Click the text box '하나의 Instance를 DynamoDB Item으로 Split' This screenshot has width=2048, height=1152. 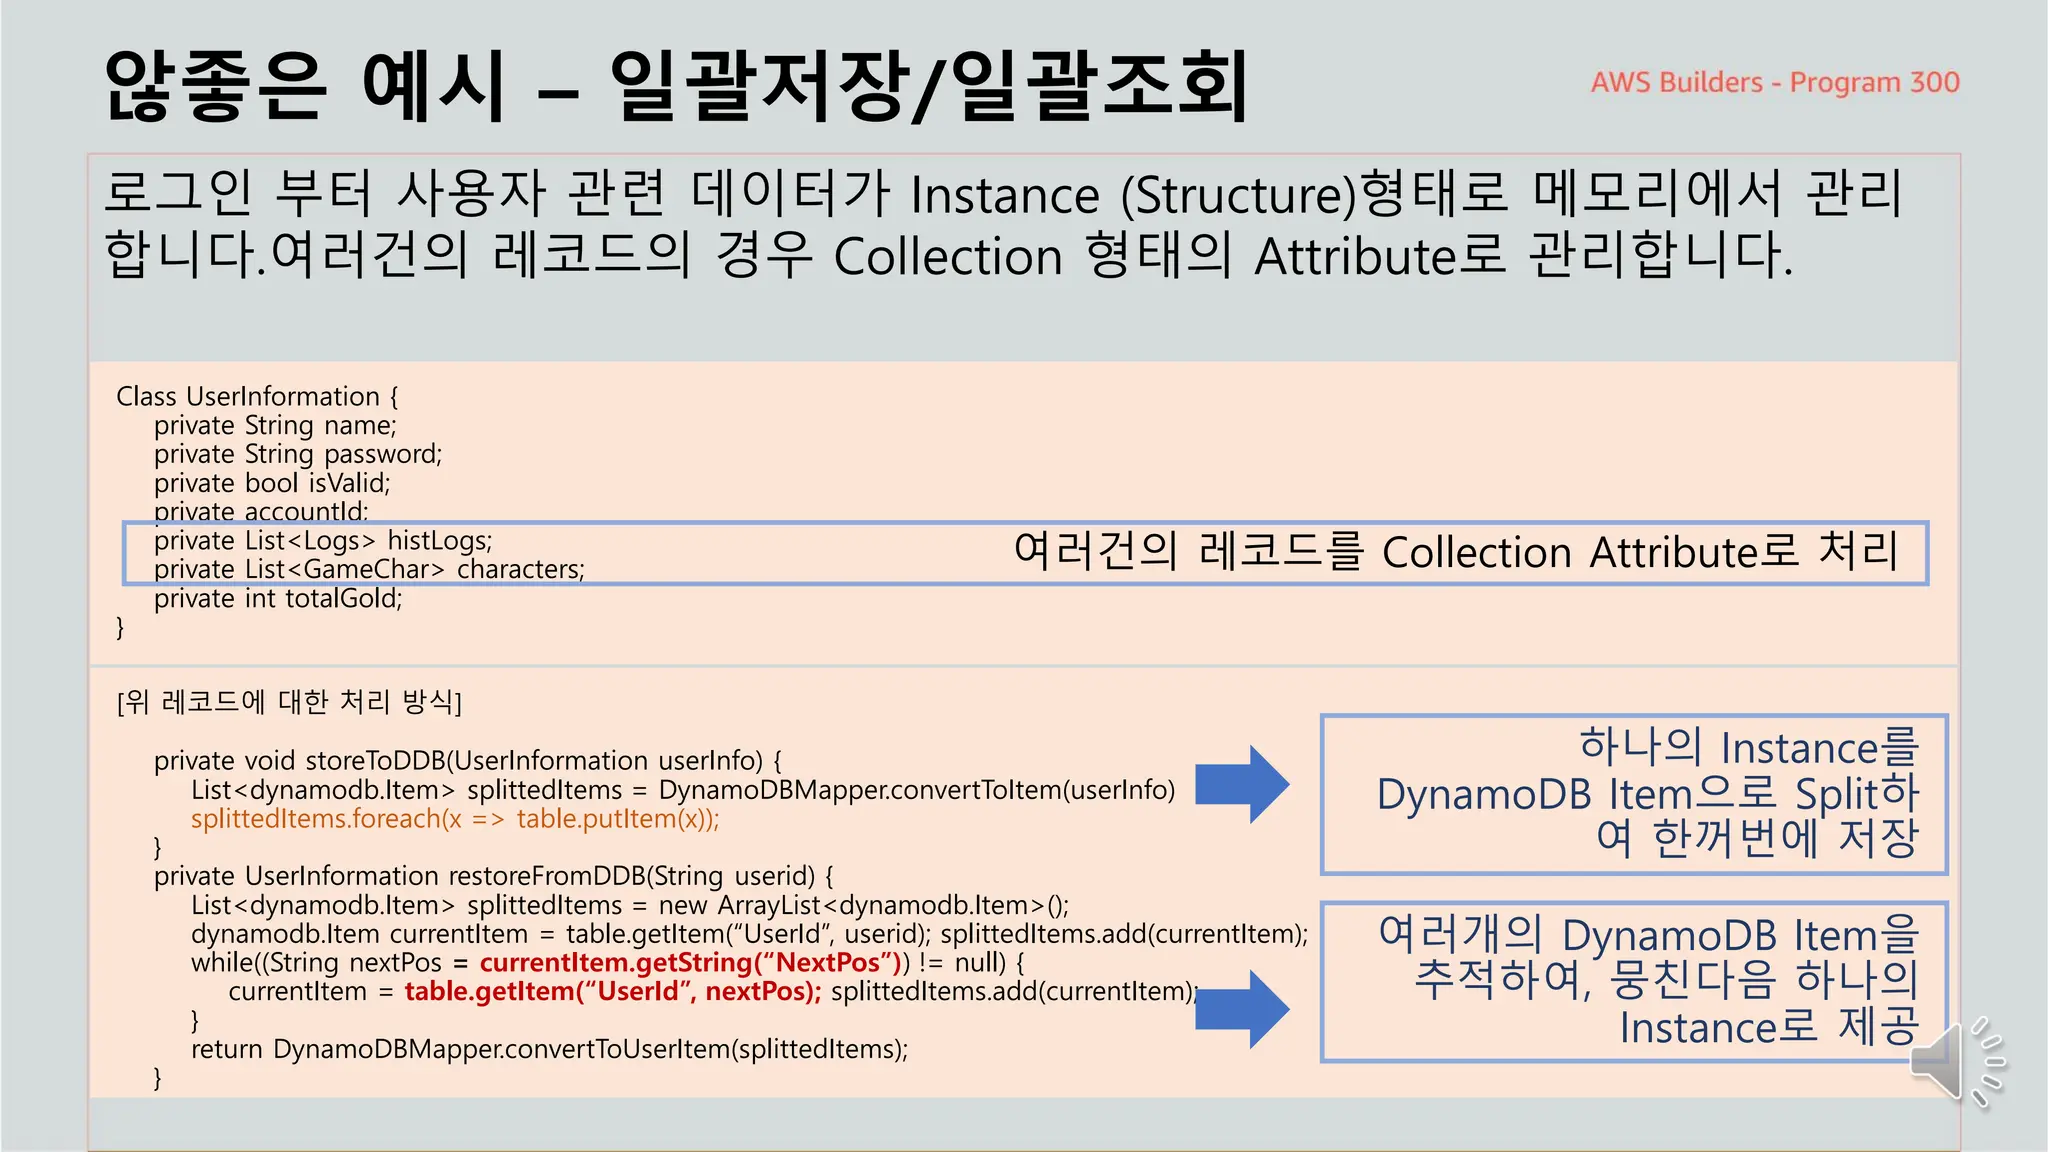point(1635,794)
